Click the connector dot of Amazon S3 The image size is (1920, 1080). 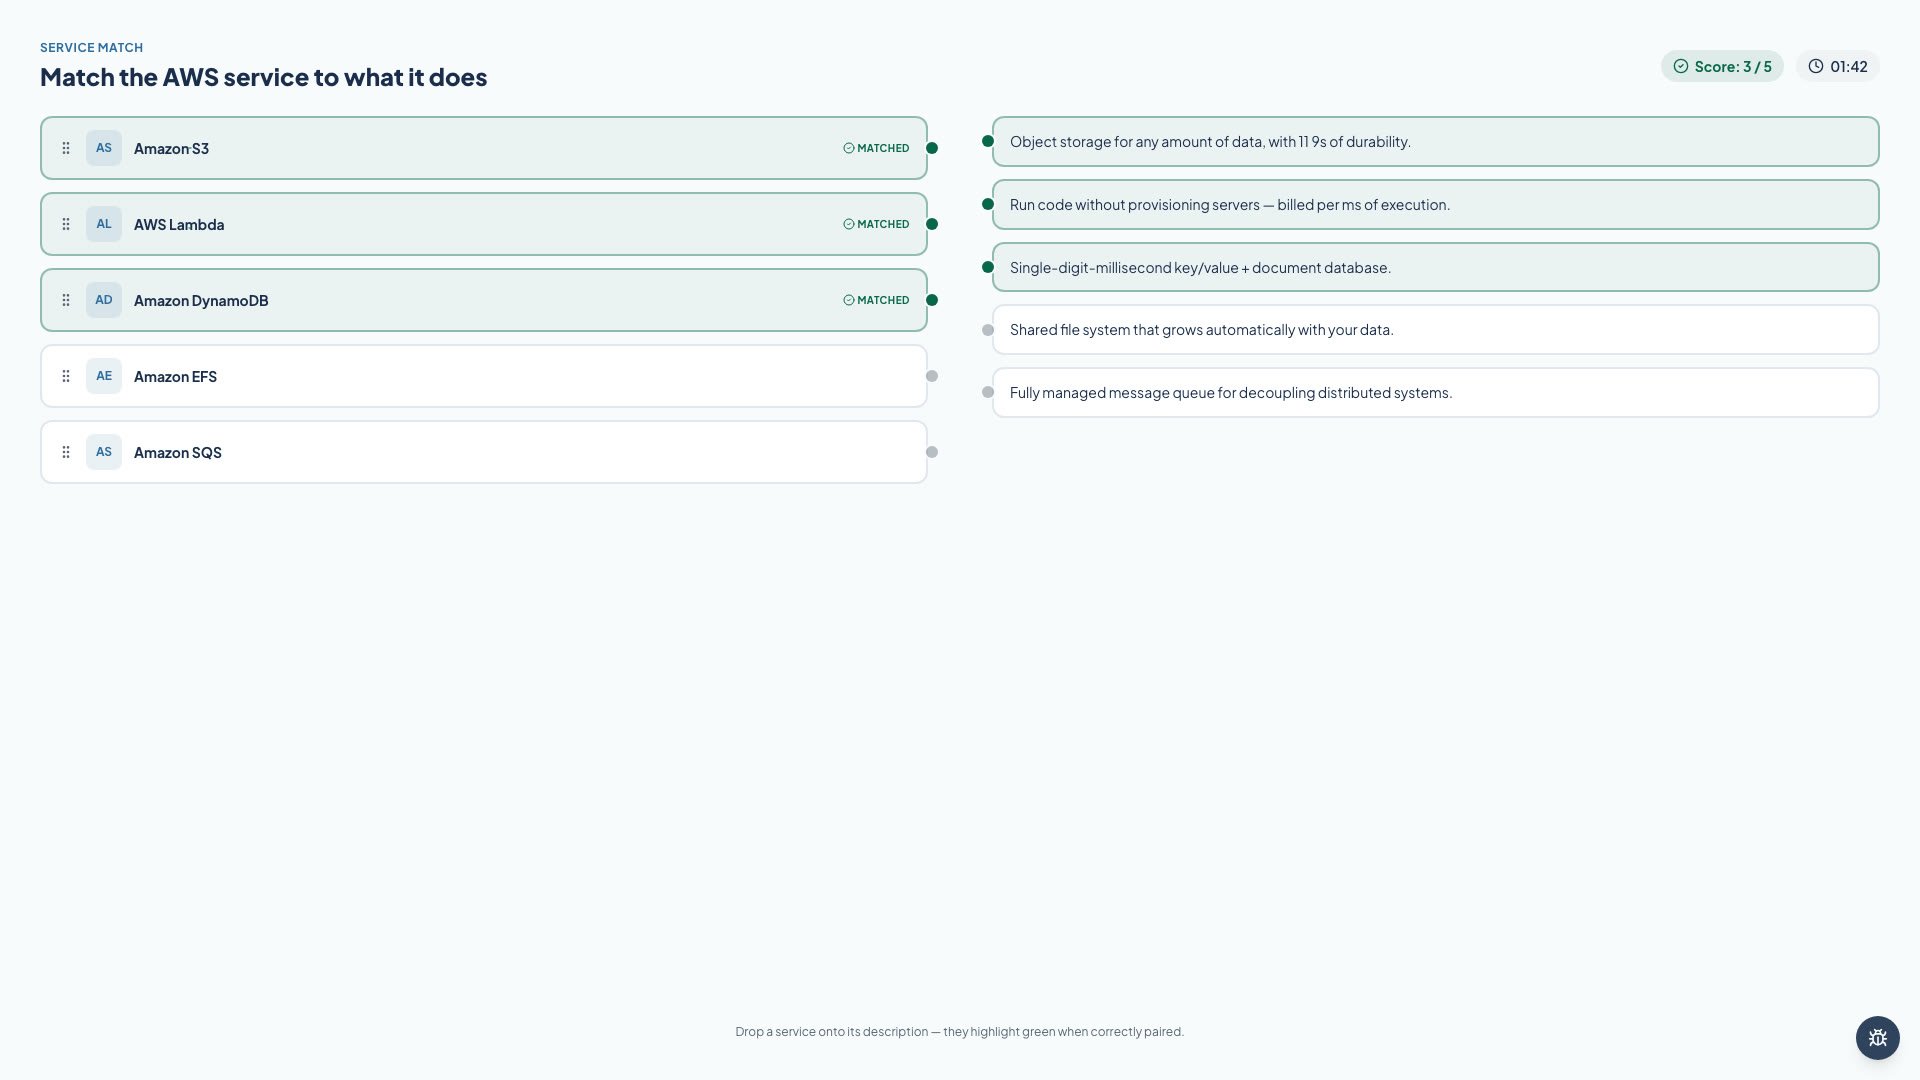click(932, 148)
